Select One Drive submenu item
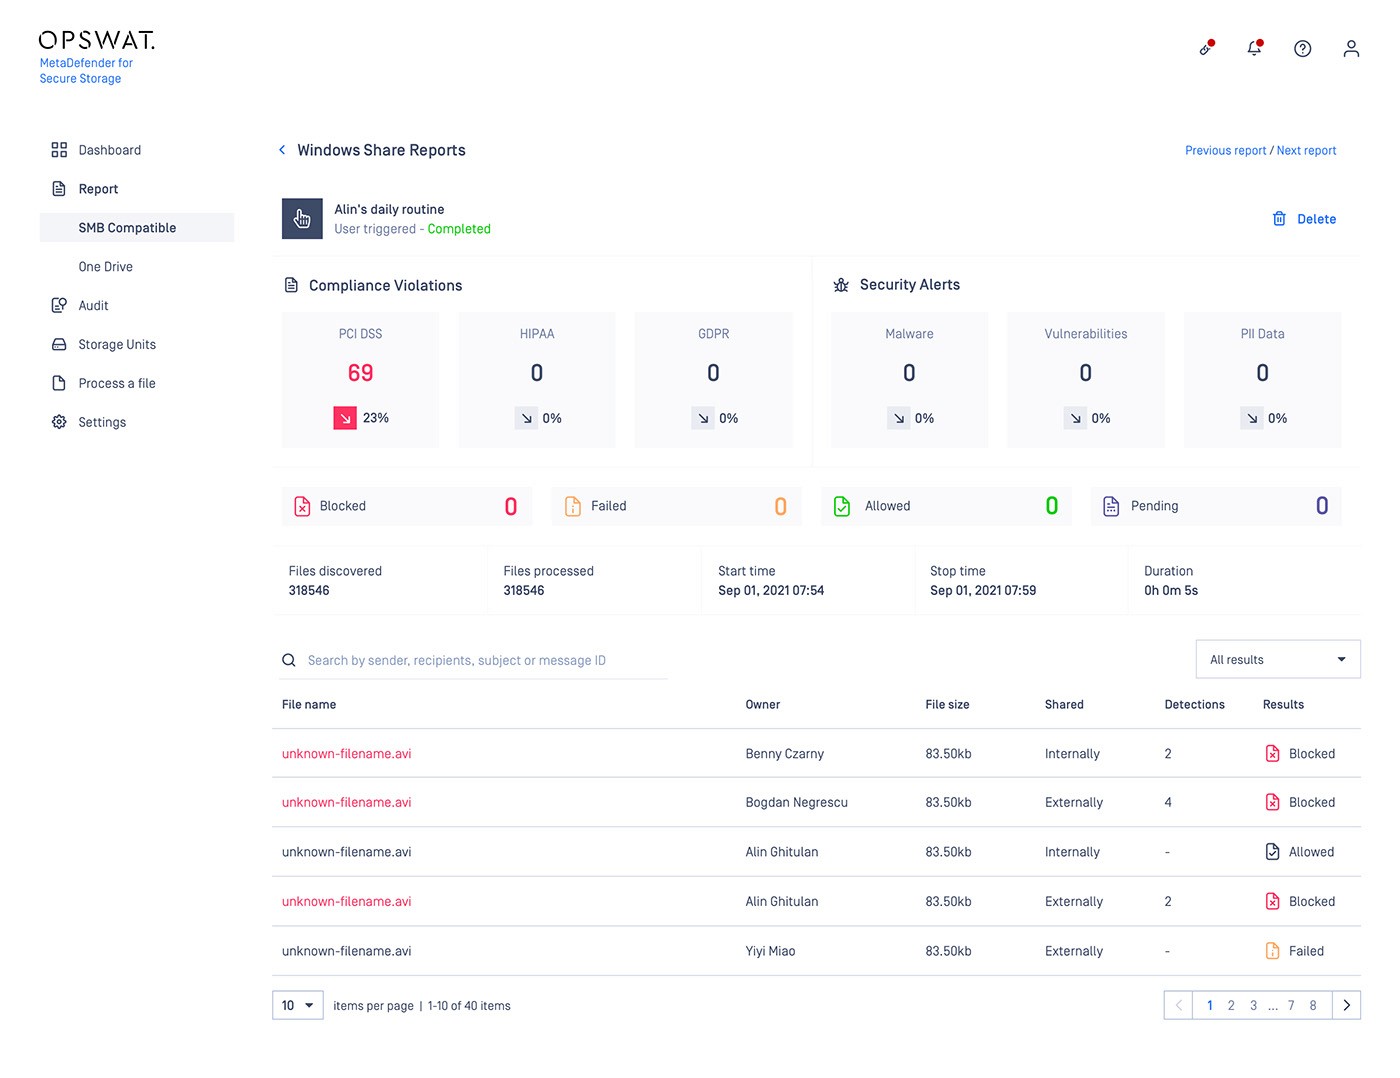Image resolution: width=1400 pixels, height=1078 pixels. pos(105,266)
